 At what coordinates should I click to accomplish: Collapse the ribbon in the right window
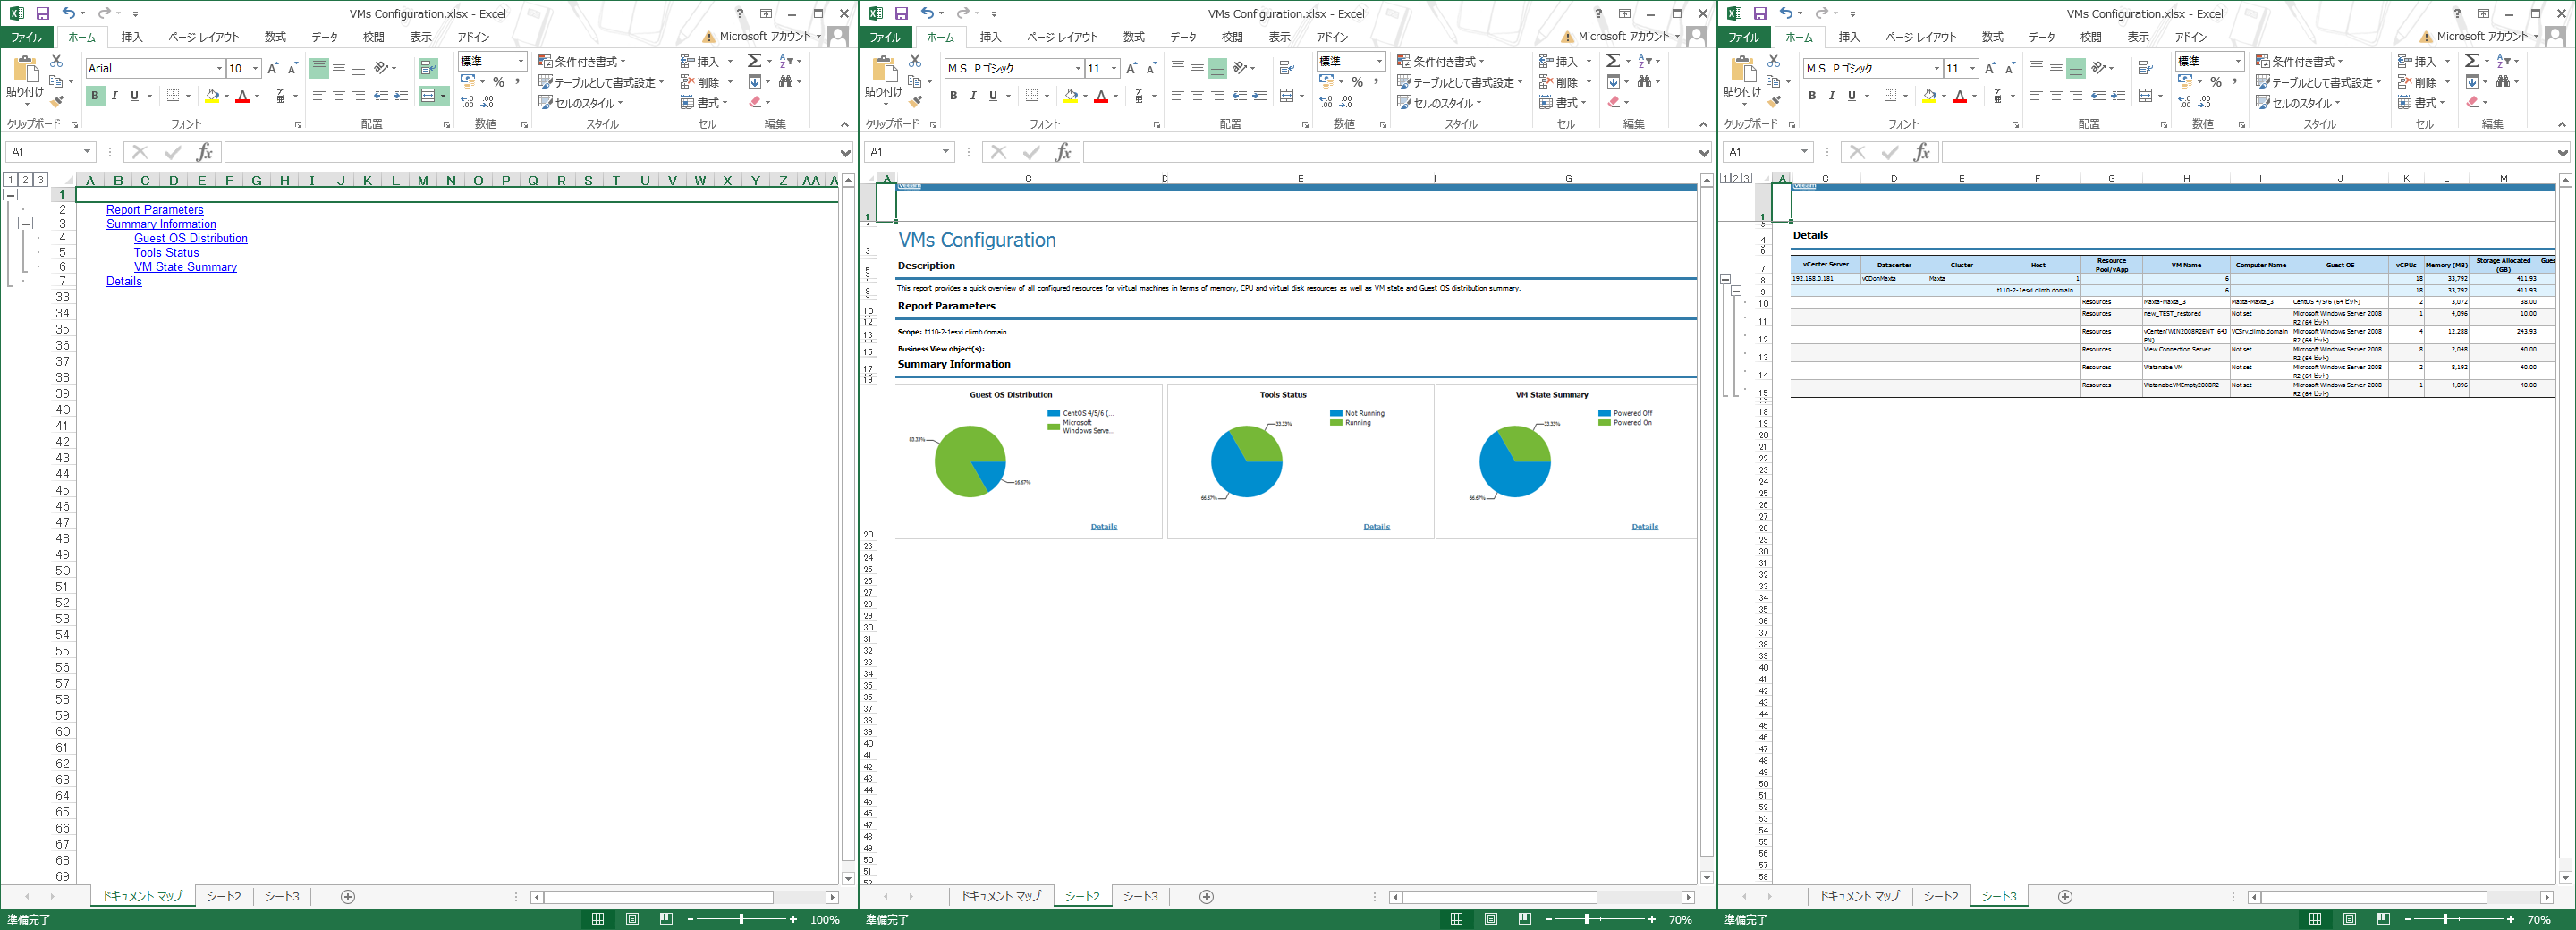(x=2562, y=124)
